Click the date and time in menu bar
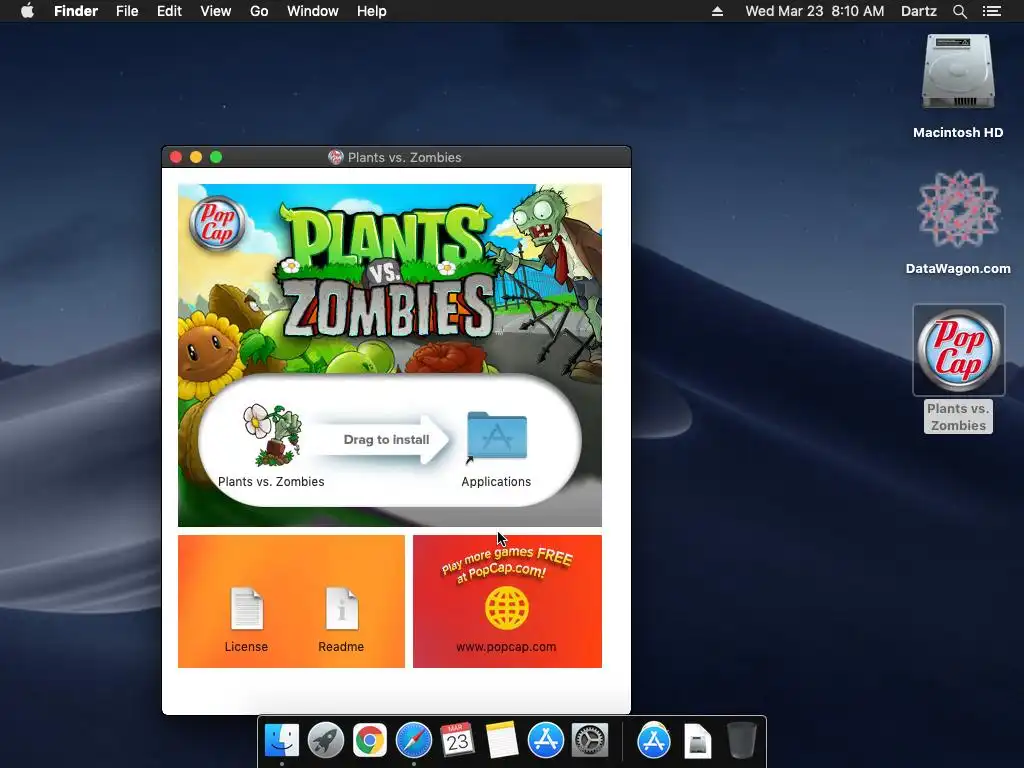Image resolution: width=1024 pixels, height=768 pixels. [x=814, y=11]
